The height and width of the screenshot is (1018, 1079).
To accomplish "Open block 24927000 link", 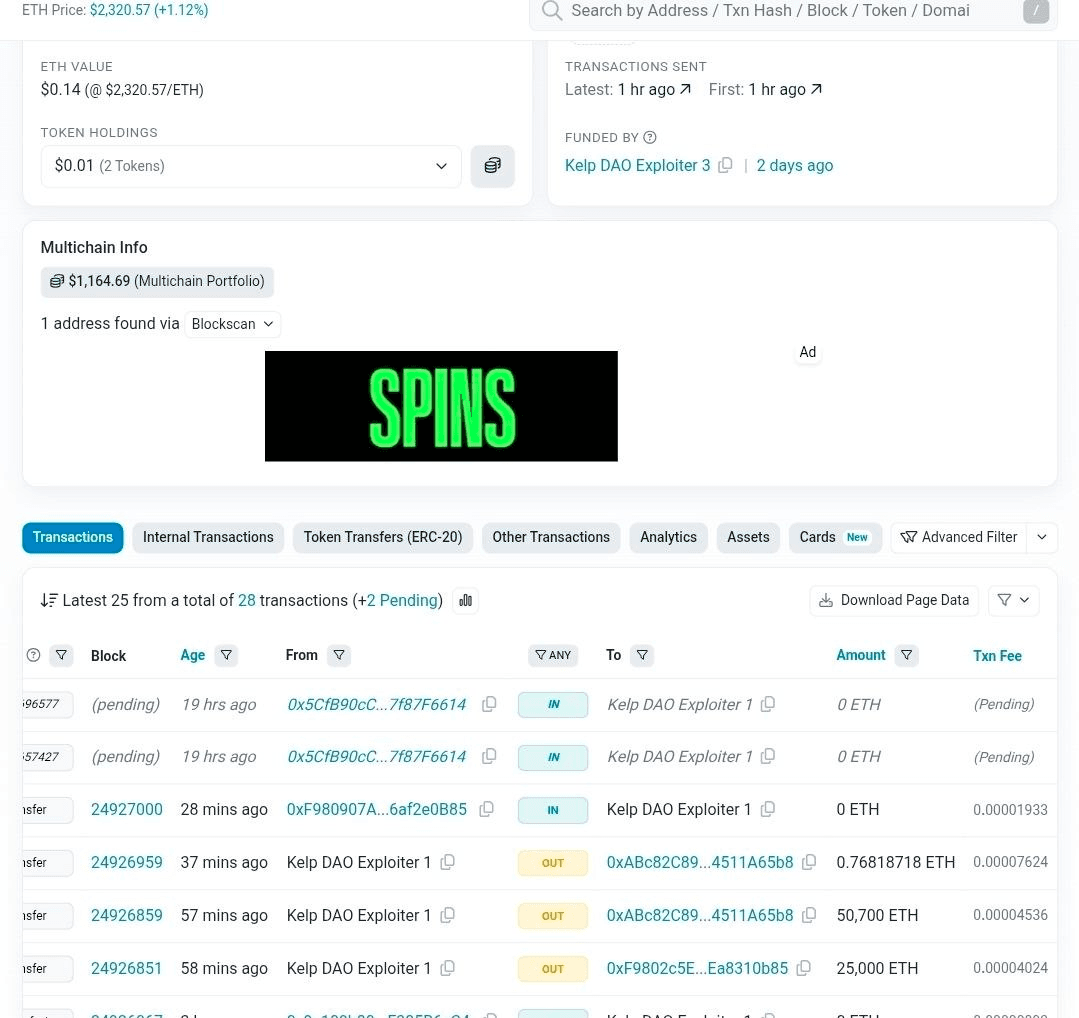I will click(126, 809).
